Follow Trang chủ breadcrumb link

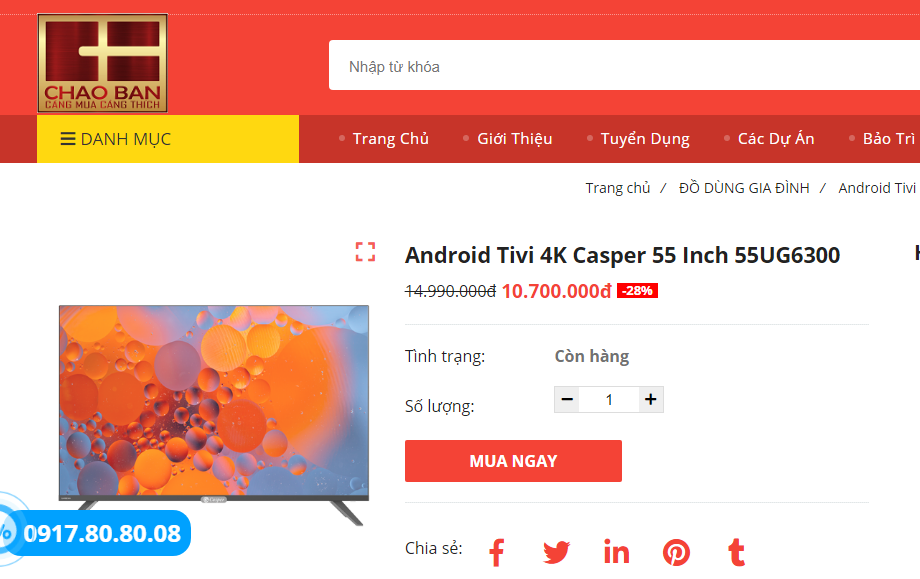point(618,188)
